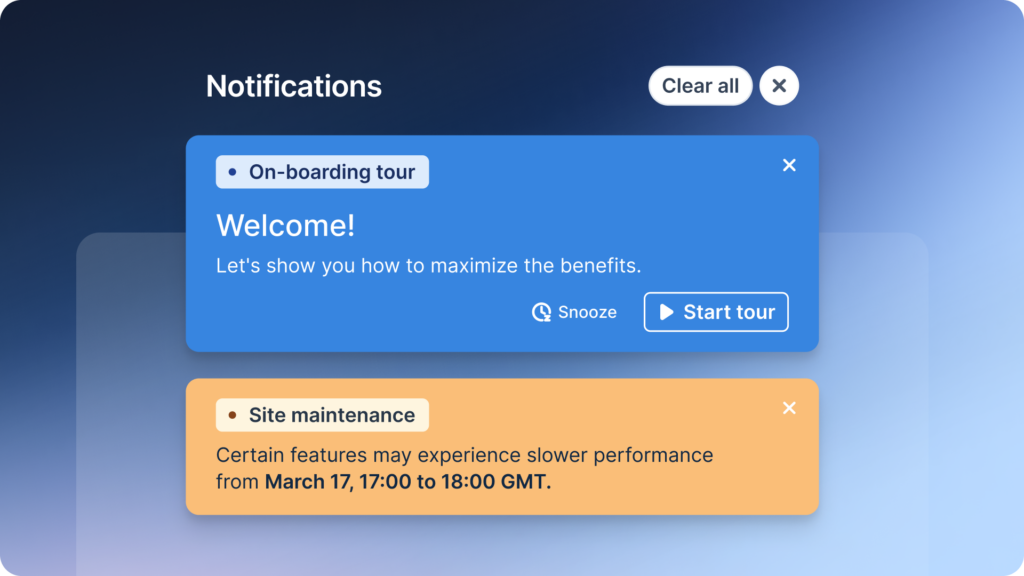Image resolution: width=1024 pixels, height=576 pixels.
Task: Click the slower performance message text
Action: point(464,455)
